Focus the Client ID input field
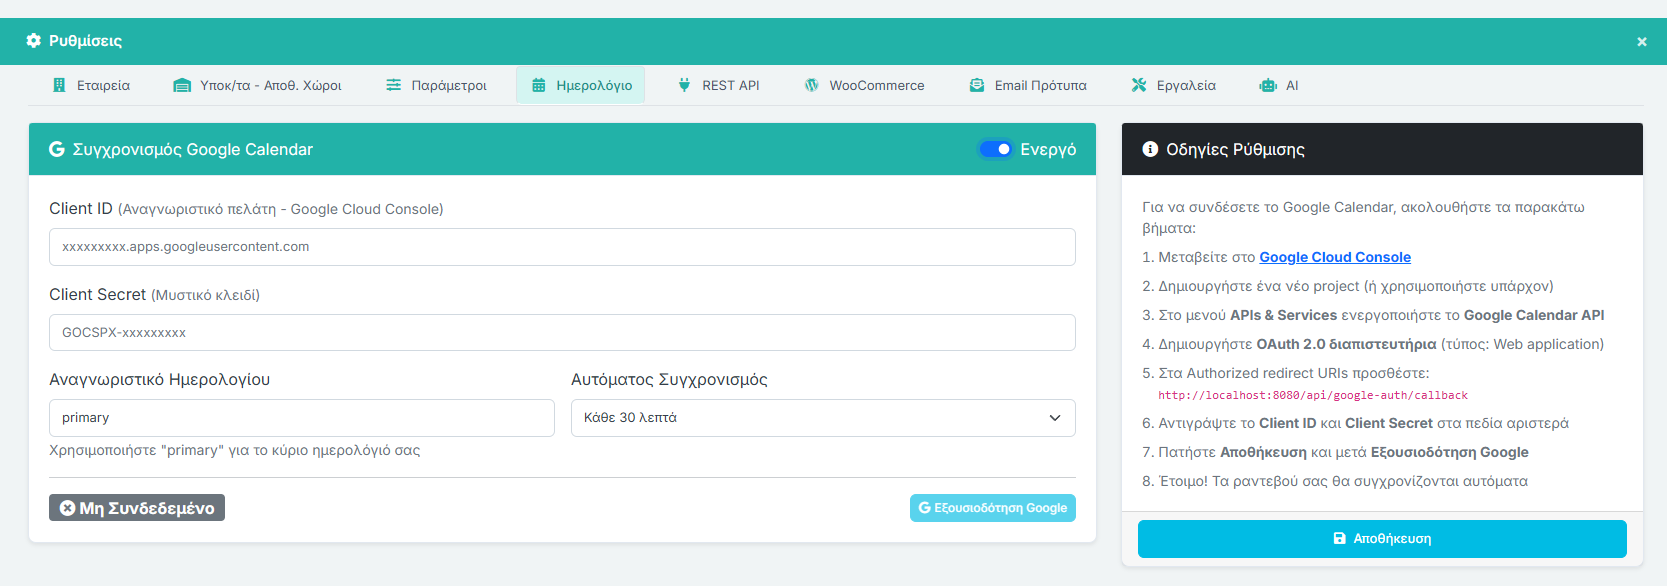Image resolution: width=1667 pixels, height=586 pixels. click(562, 247)
